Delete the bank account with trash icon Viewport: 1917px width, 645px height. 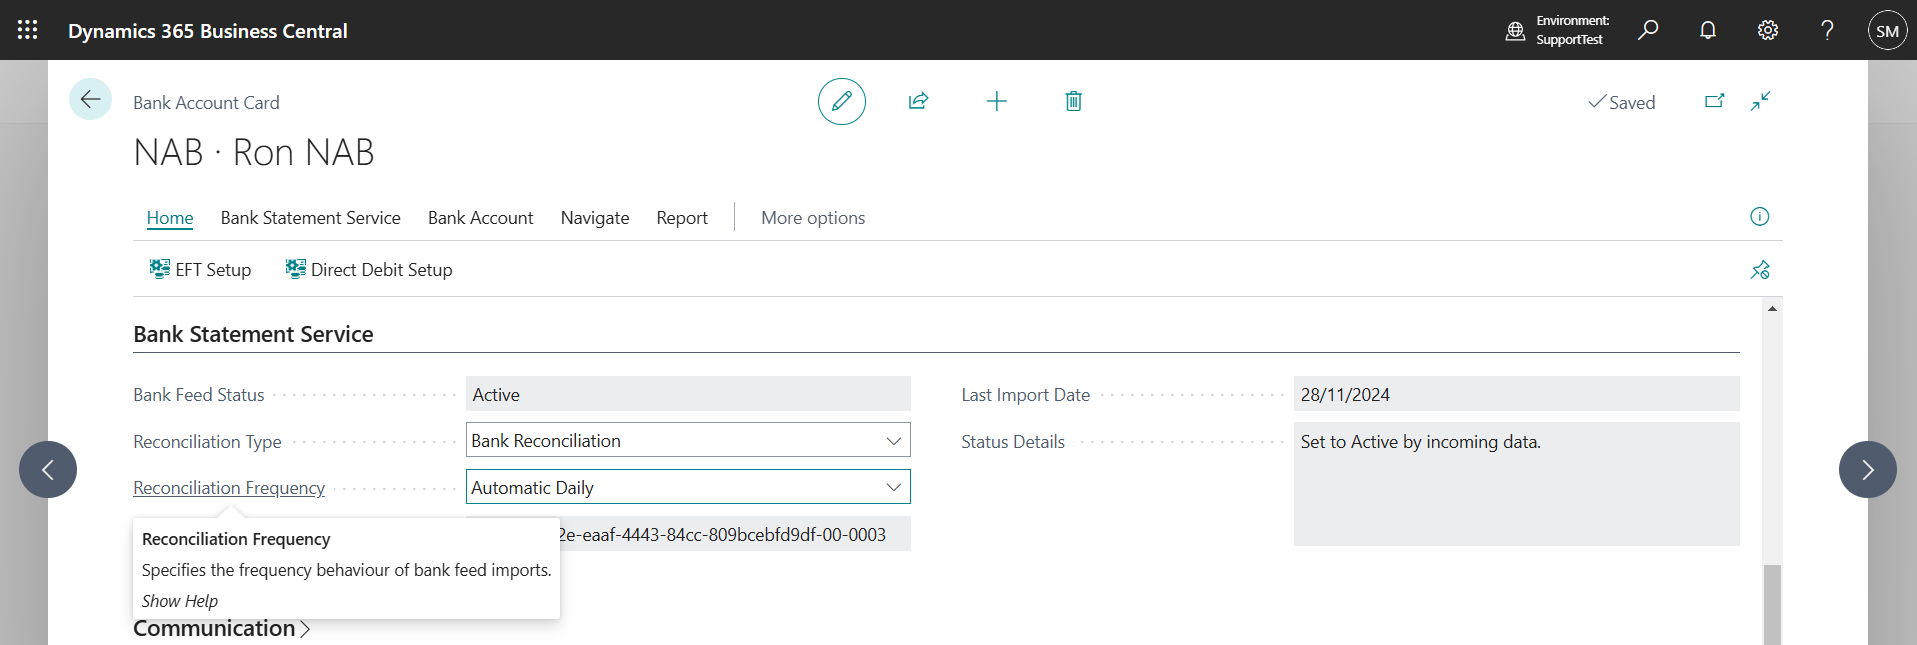coord(1074,101)
